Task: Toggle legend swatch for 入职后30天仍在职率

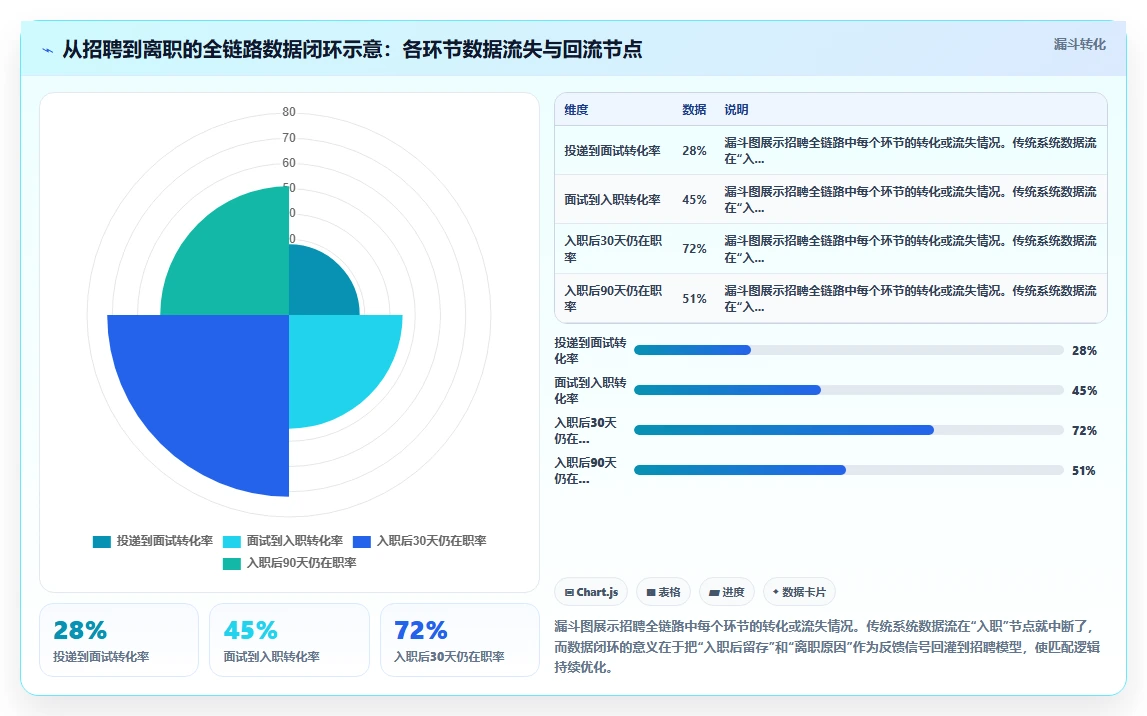Action: click(362, 541)
